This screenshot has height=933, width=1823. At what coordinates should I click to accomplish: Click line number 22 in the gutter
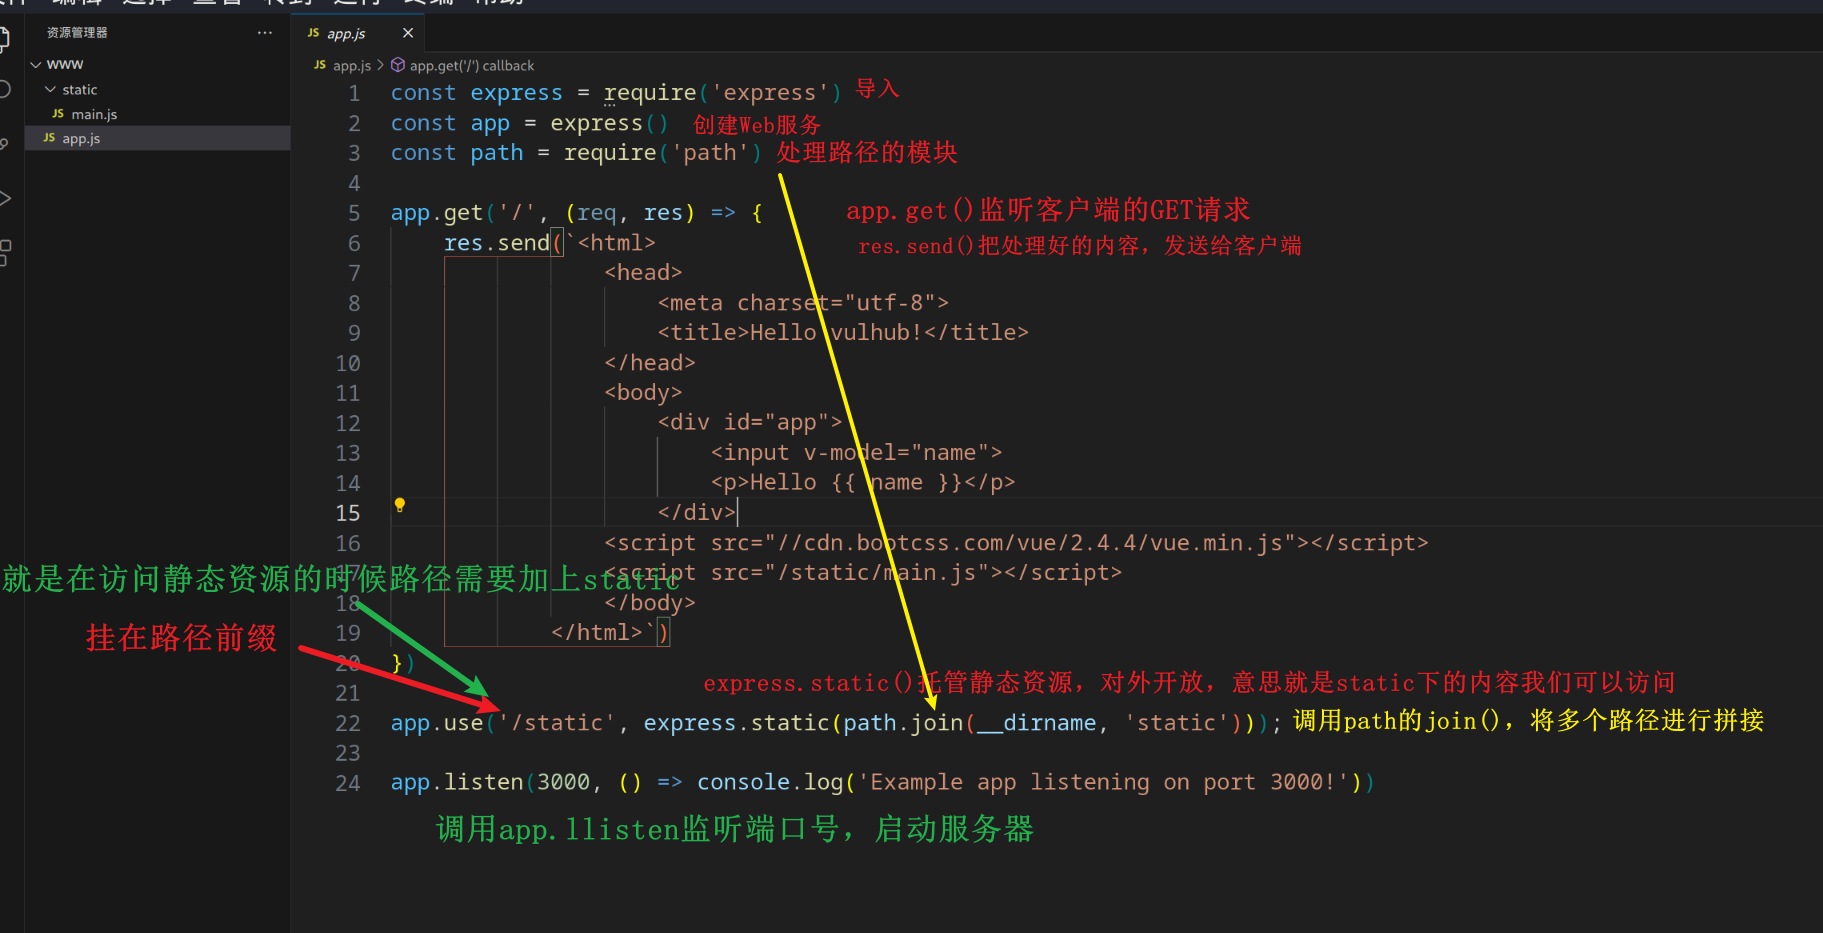tap(348, 723)
